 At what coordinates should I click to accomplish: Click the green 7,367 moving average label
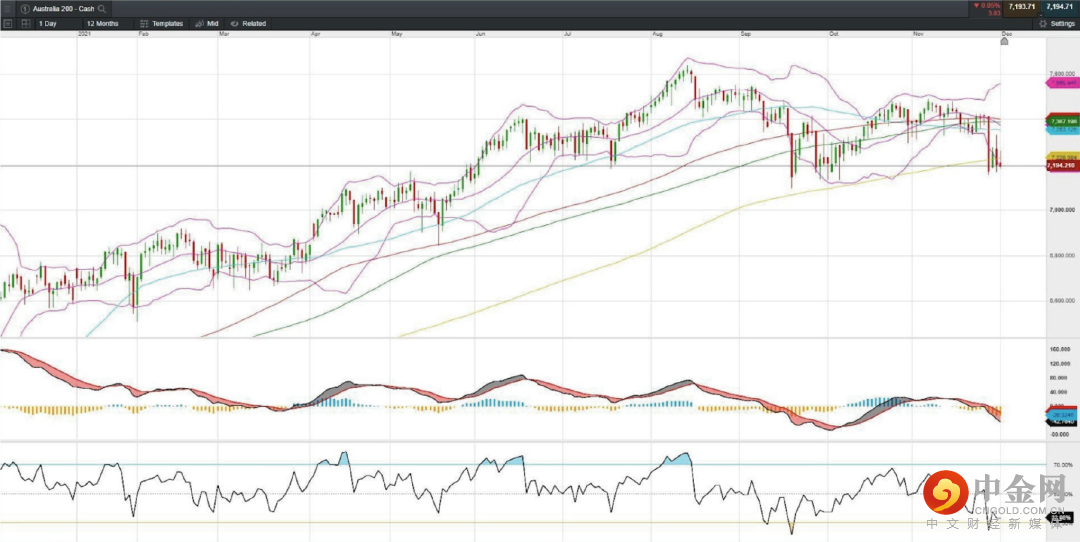[1060, 119]
